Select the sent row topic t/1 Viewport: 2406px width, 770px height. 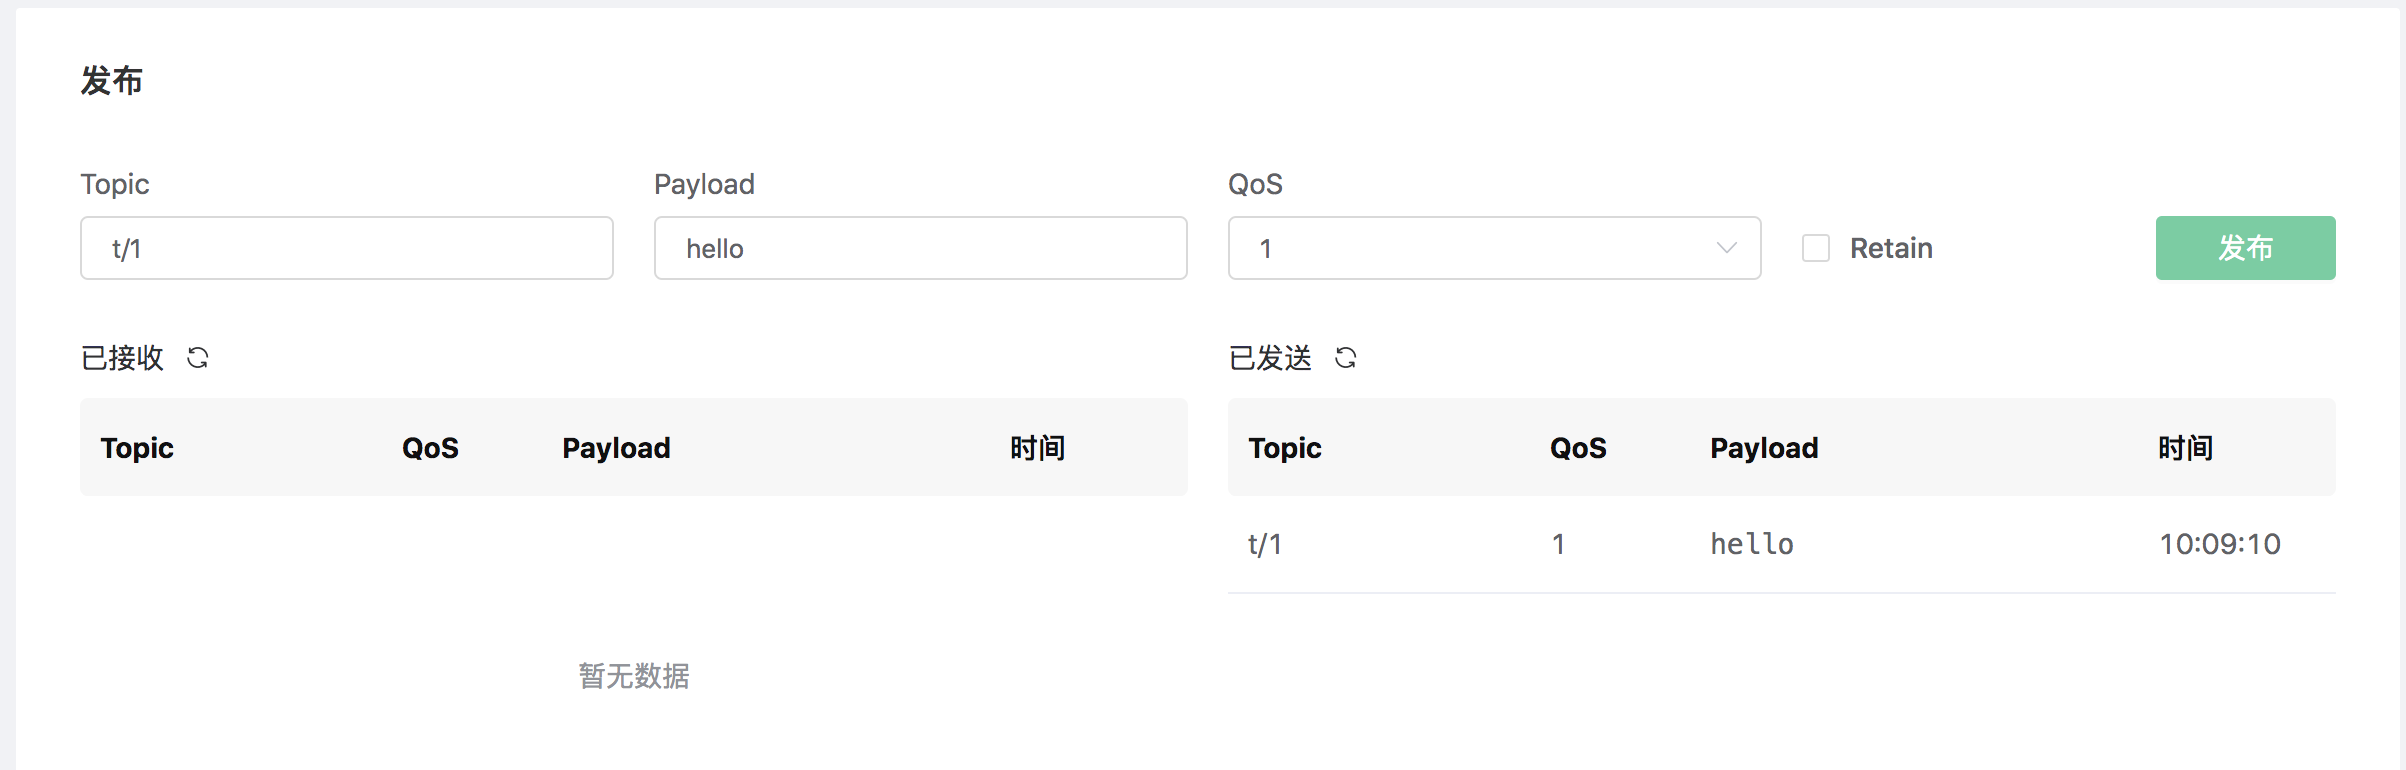click(1265, 544)
